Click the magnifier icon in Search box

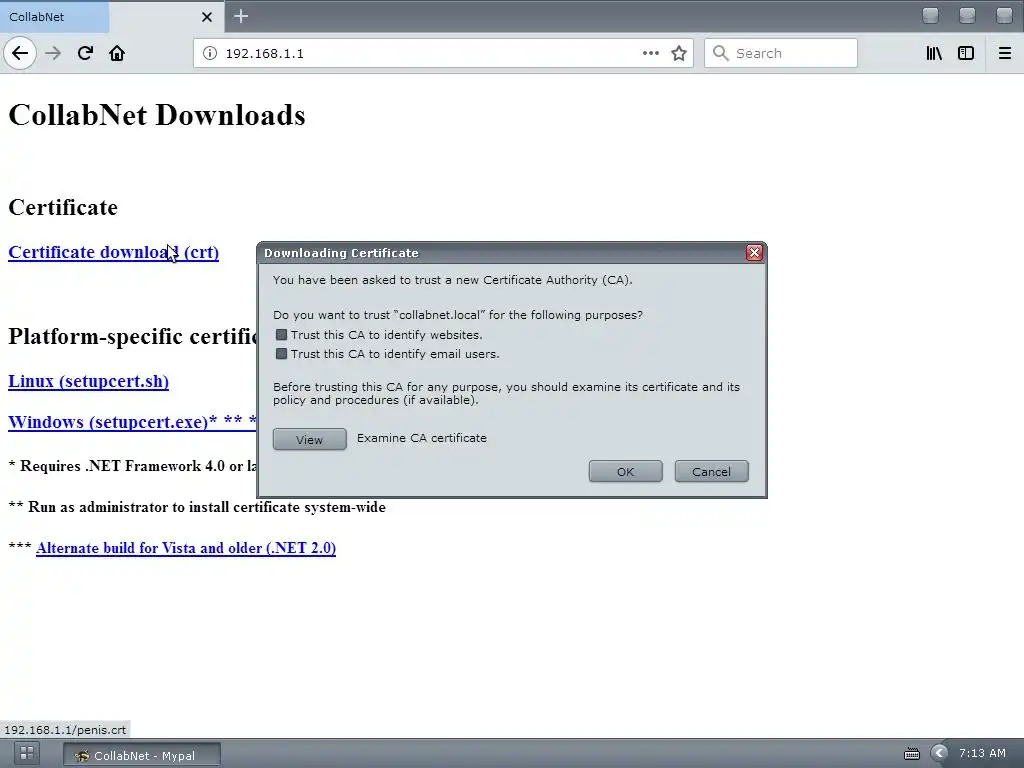(x=720, y=53)
